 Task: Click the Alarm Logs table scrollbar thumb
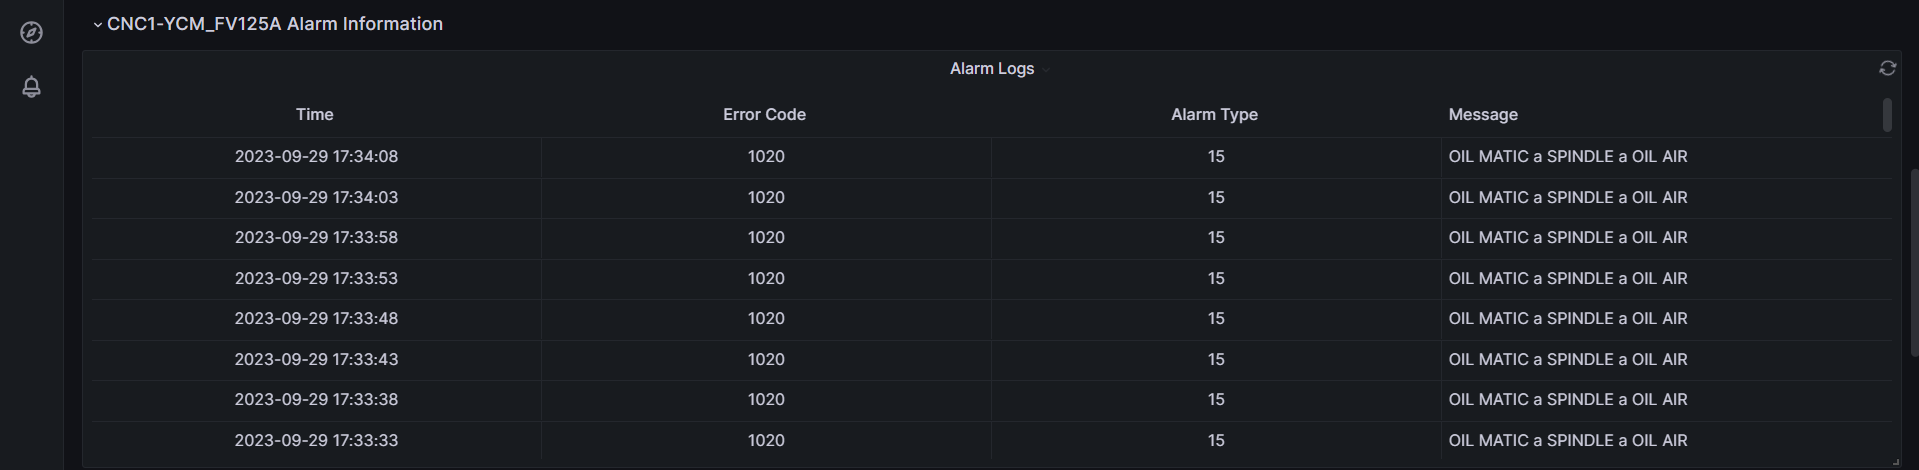pyautogui.click(x=1887, y=115)
